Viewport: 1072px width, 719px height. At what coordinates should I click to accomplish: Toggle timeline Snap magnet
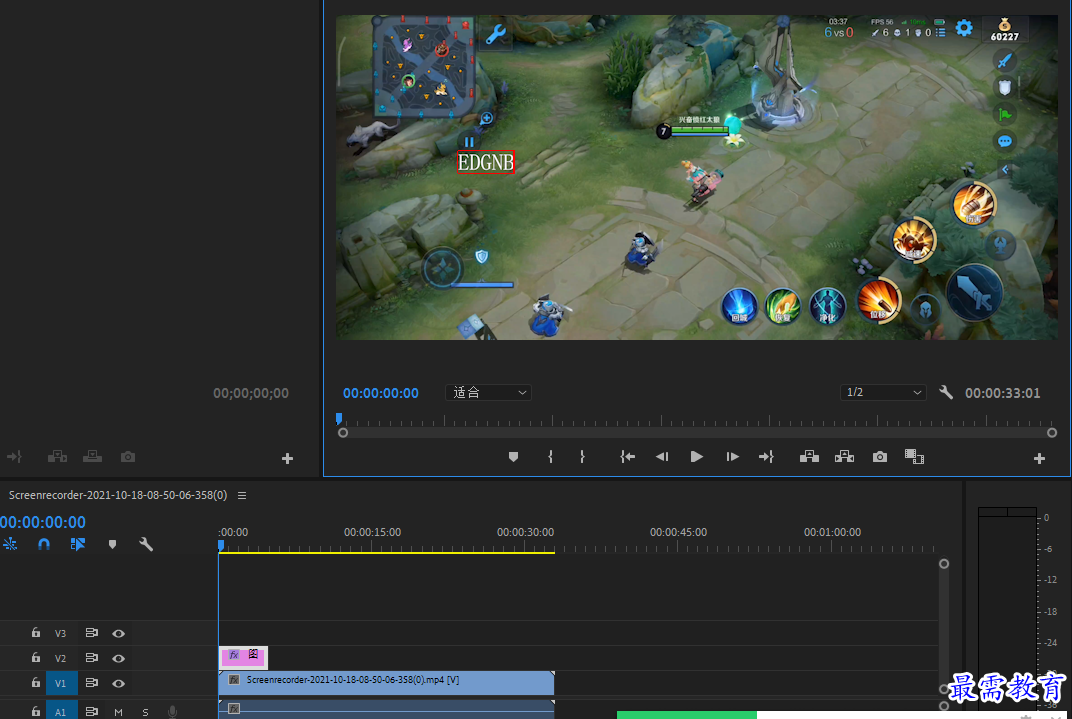44,544
